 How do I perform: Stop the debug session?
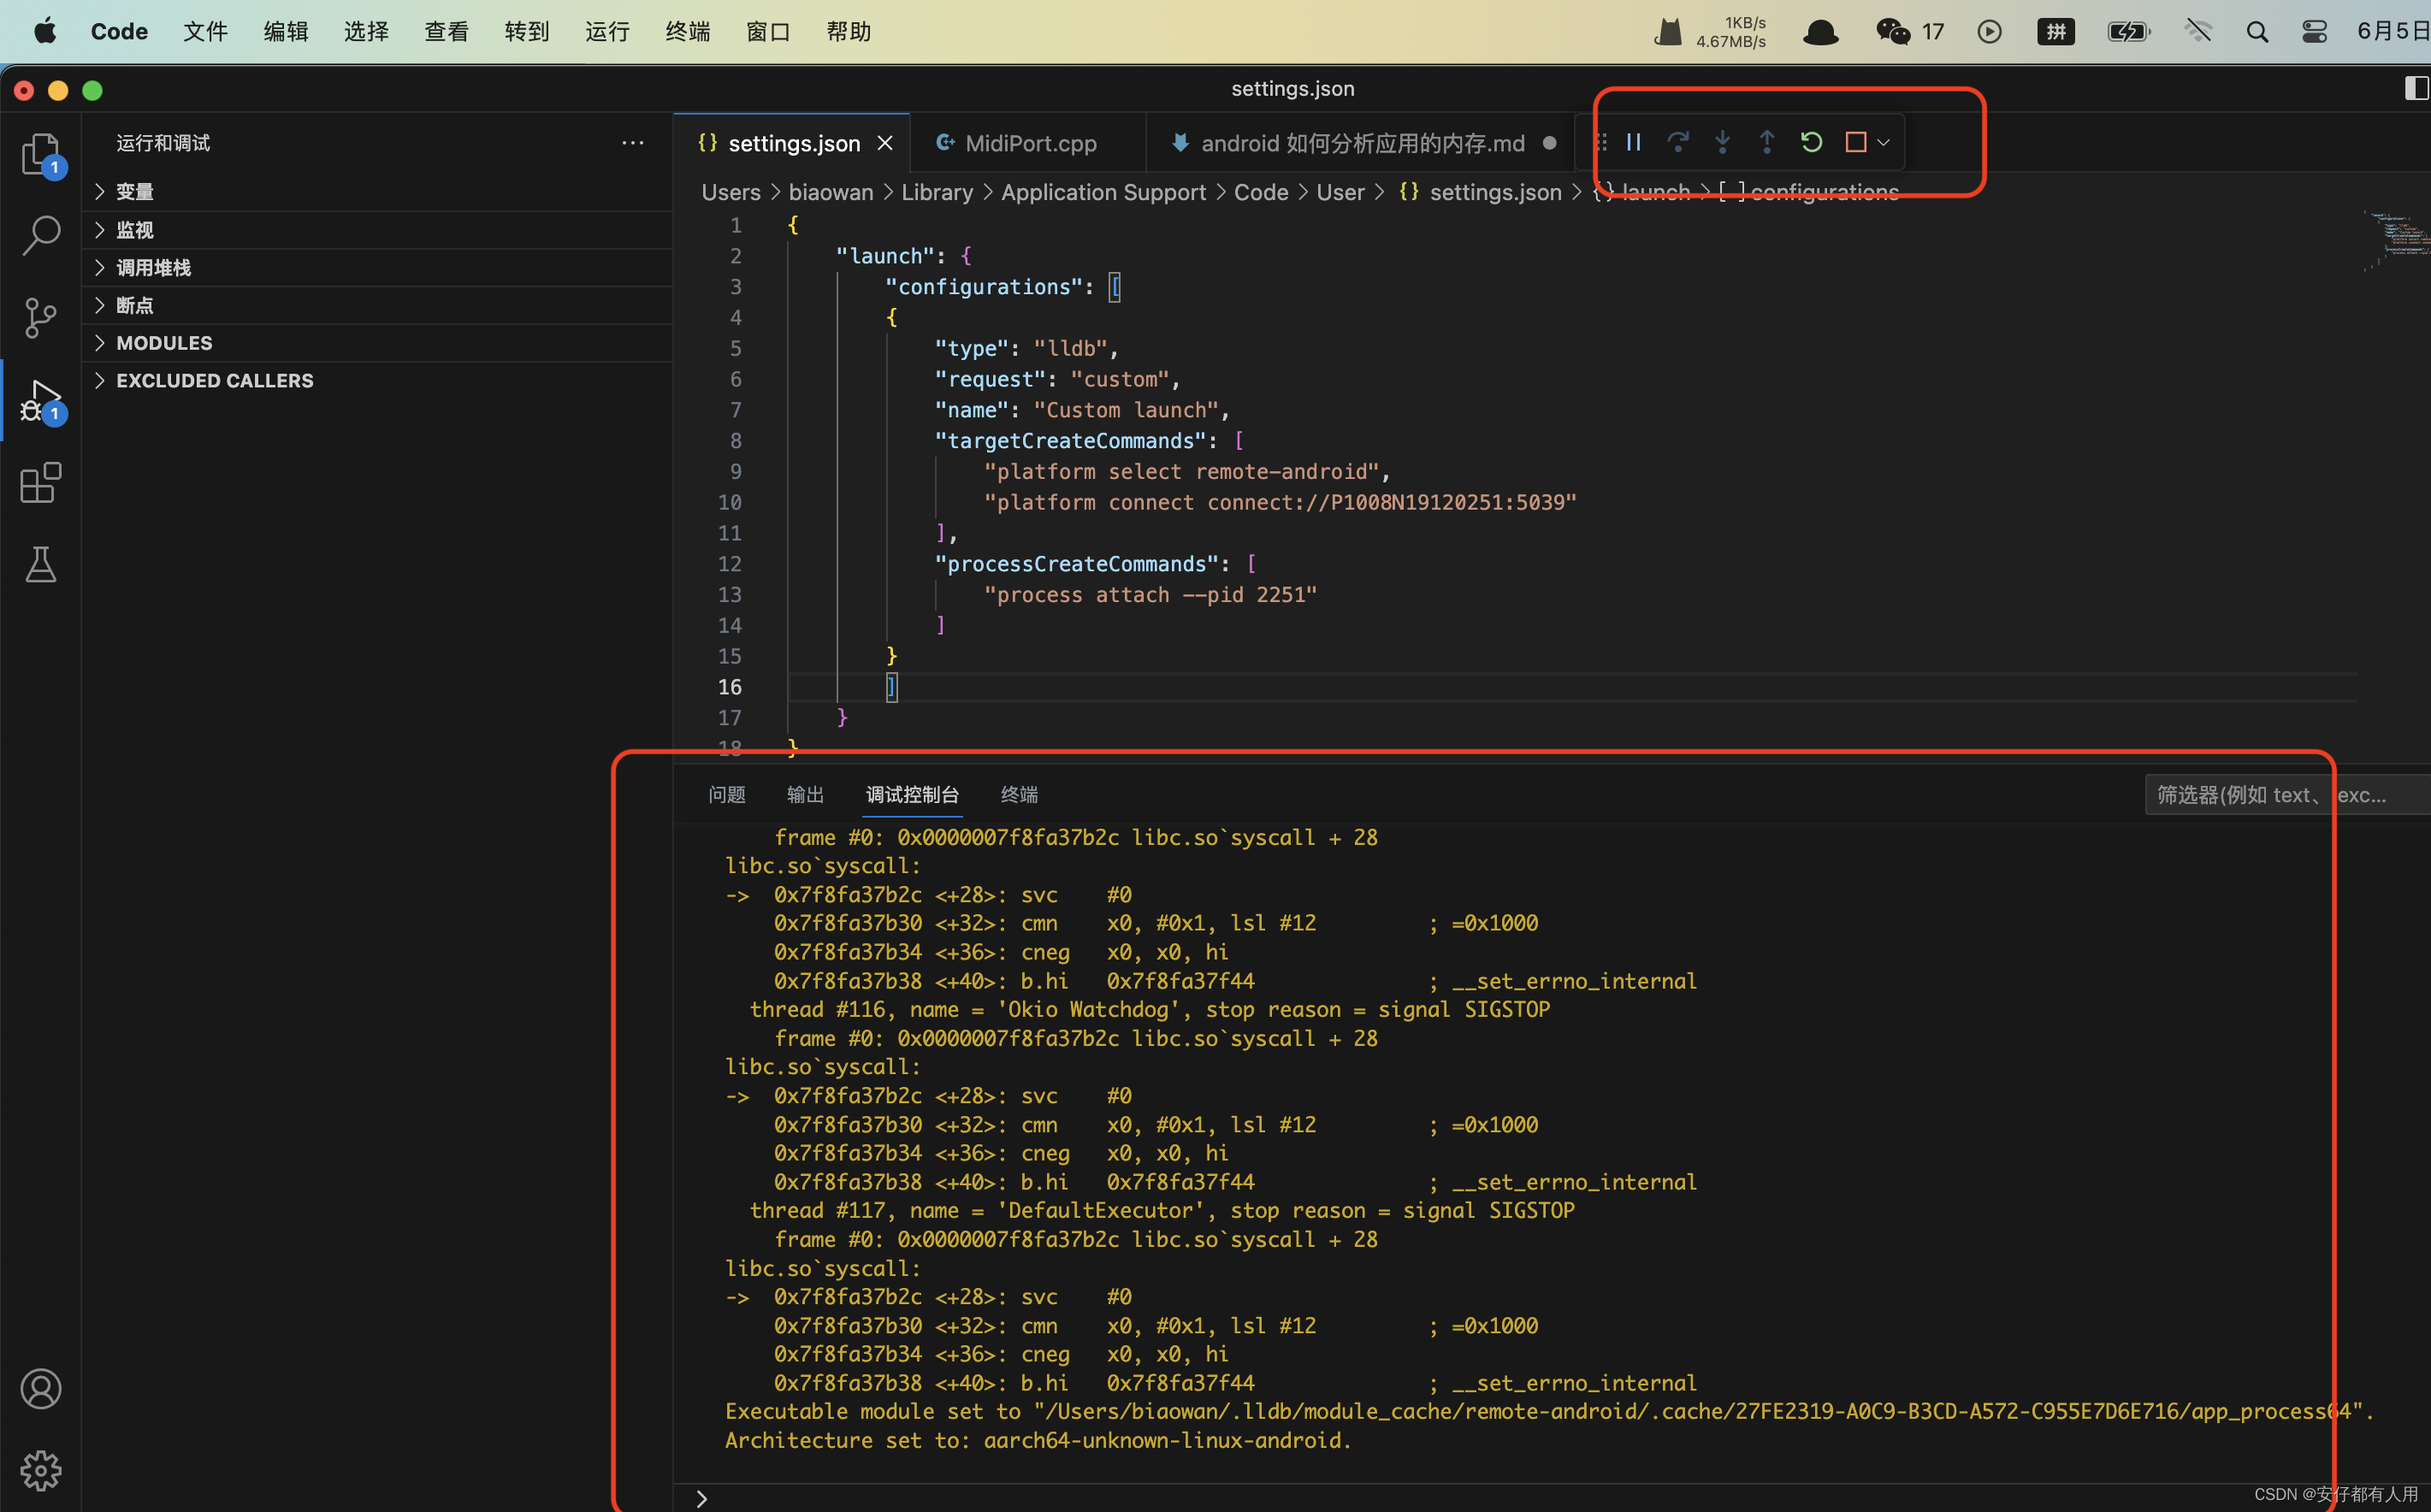point(1856,142)
